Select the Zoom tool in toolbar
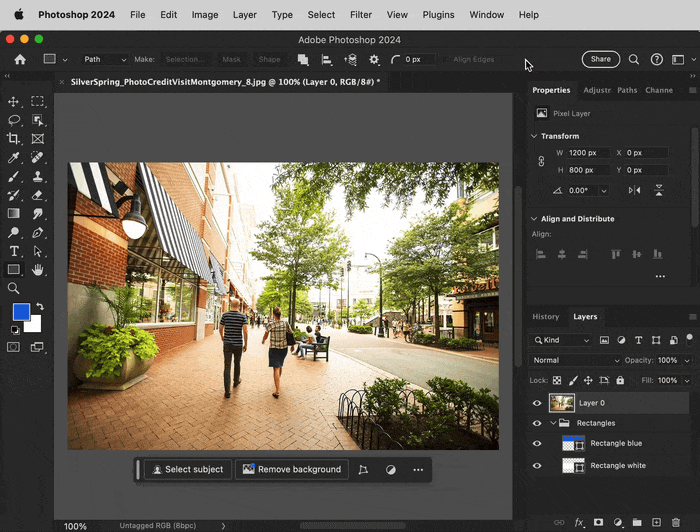Screen dimensions: 700x532 (x=14, y=288)
